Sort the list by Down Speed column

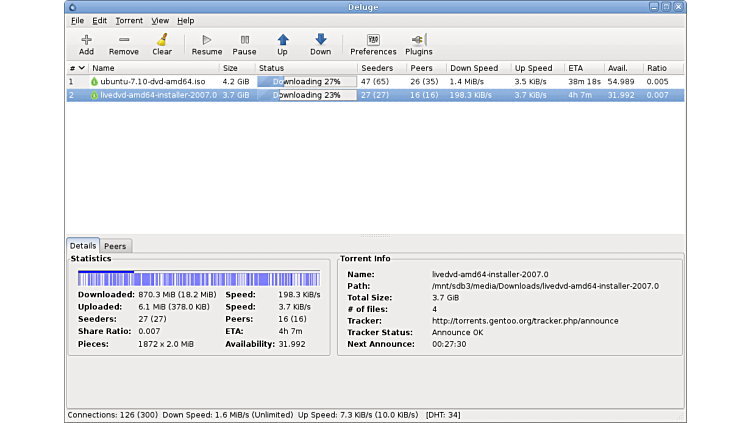pyautogui.click(x=472, y=68)
